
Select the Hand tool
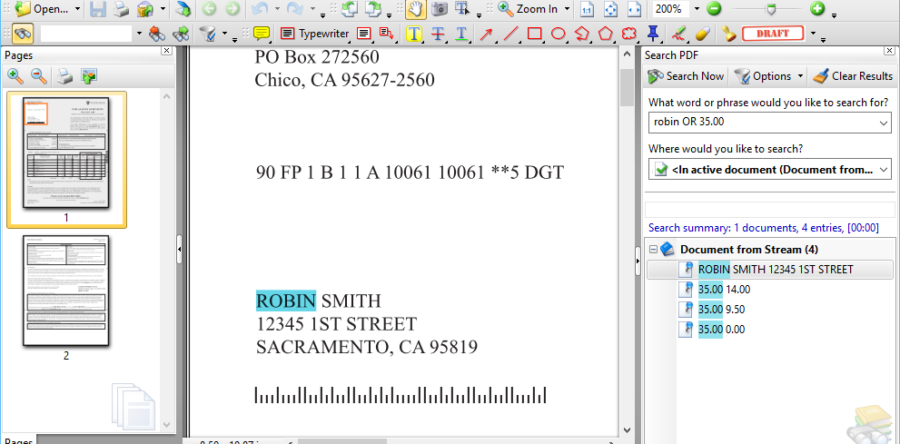coord(415,9)
